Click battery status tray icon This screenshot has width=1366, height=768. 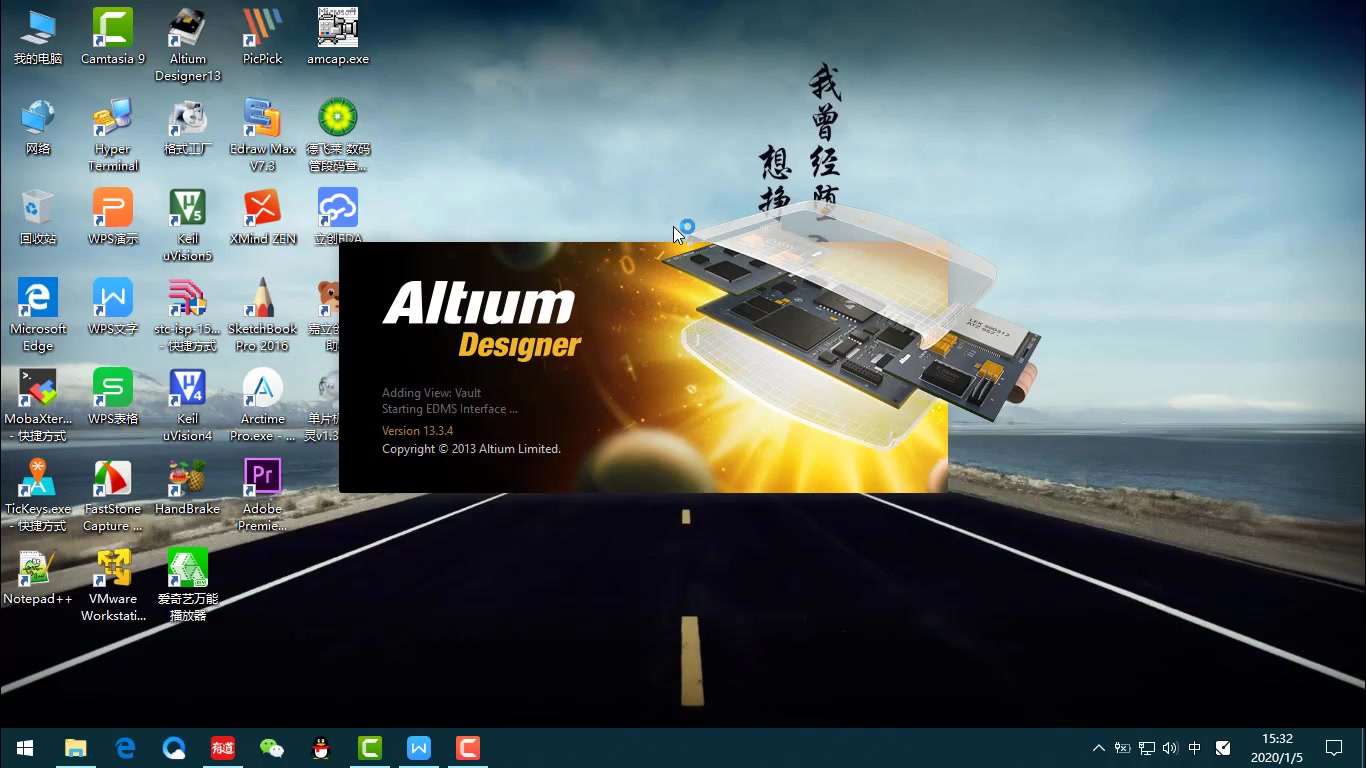point(1123,748)
